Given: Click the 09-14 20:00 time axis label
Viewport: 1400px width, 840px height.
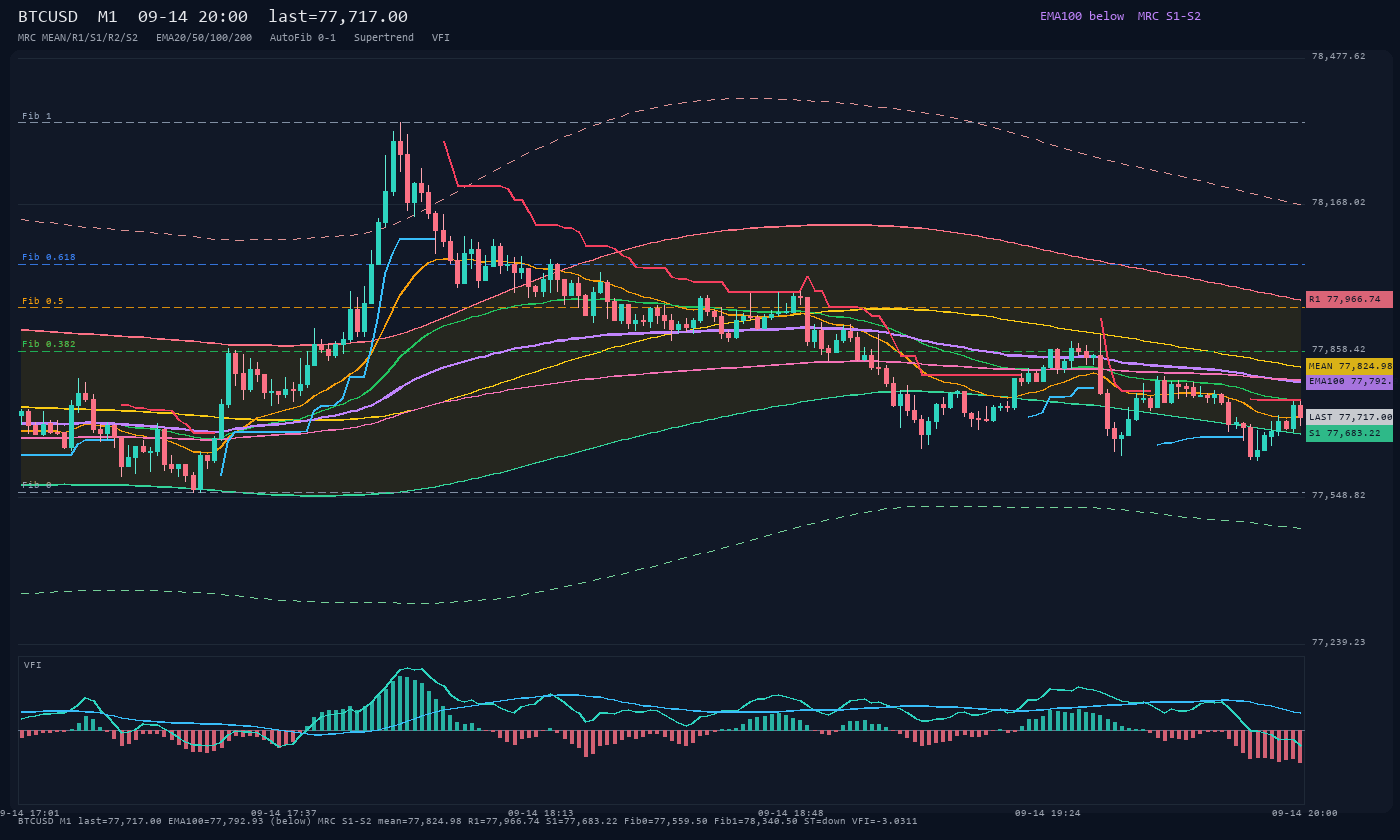Looking at the screenshot, I should tap(1304, 813).
